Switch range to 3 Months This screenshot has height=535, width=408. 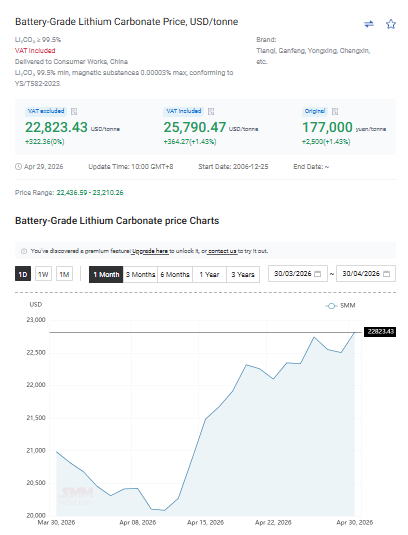141,274
